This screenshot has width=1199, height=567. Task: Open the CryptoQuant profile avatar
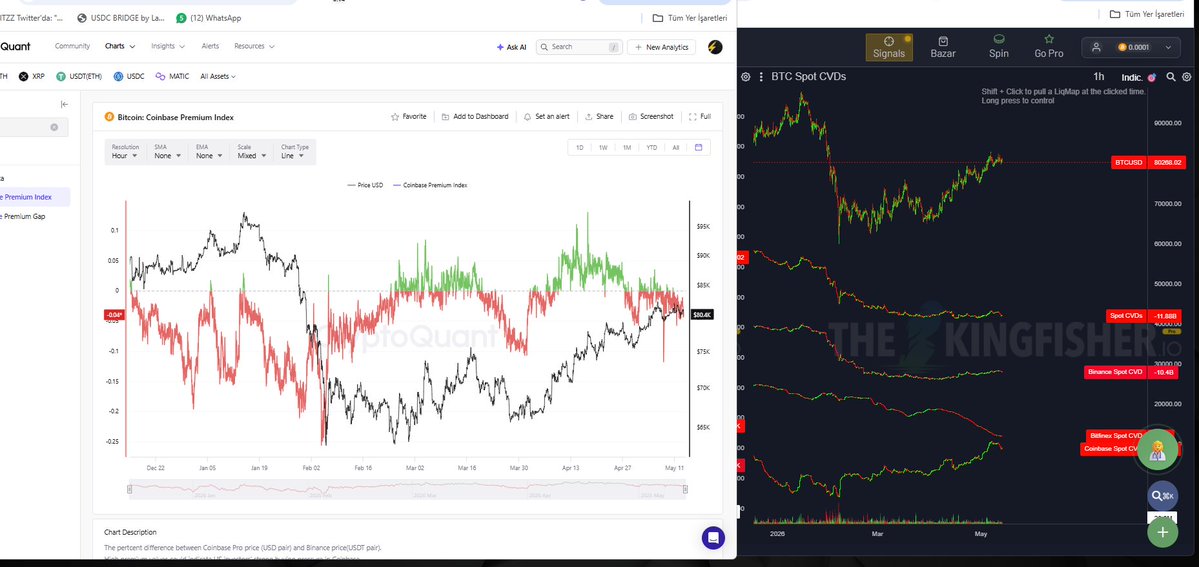coord(715,47)
